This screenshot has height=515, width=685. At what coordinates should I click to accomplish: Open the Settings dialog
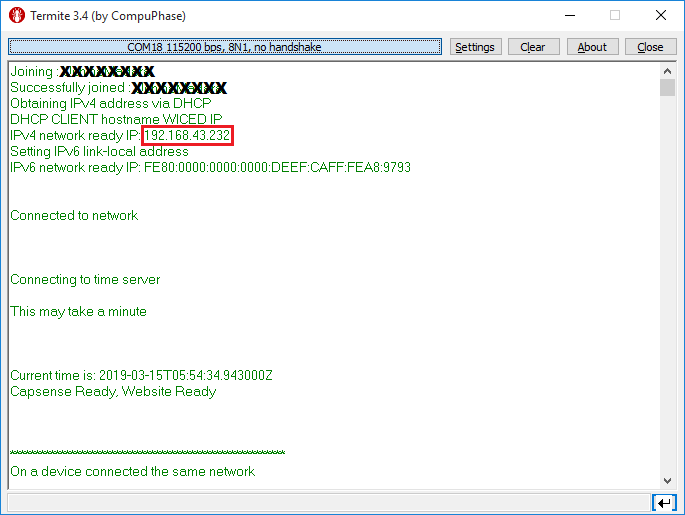coord(475,47)
